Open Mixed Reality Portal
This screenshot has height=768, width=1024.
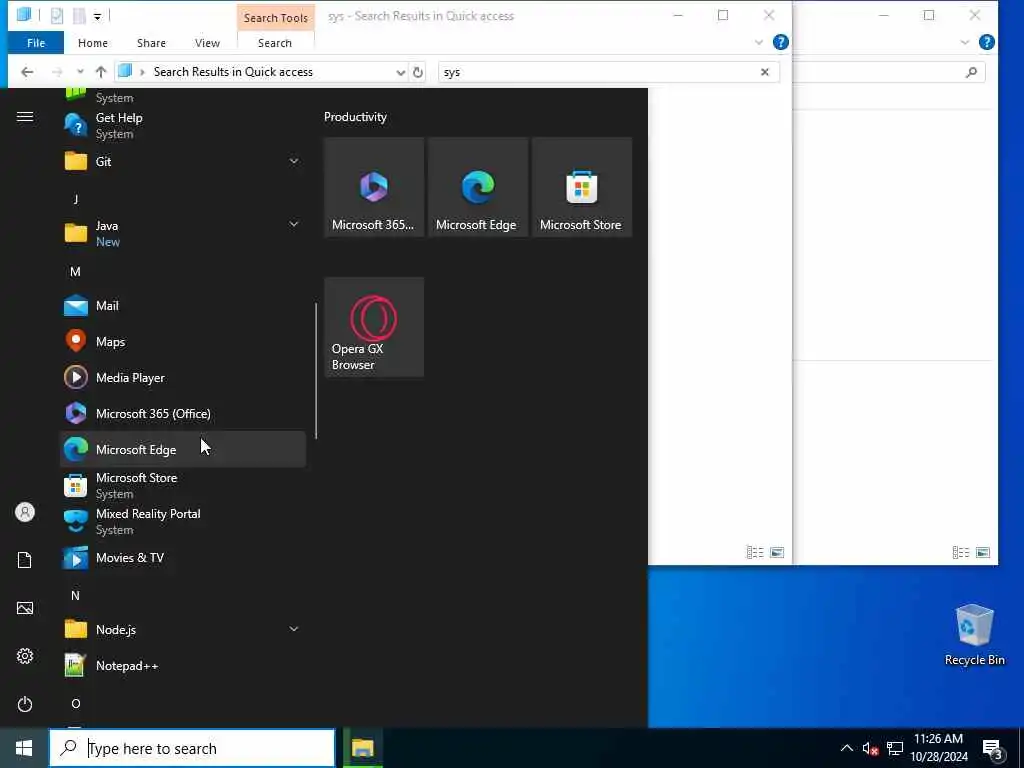click(x=182, y=521)
